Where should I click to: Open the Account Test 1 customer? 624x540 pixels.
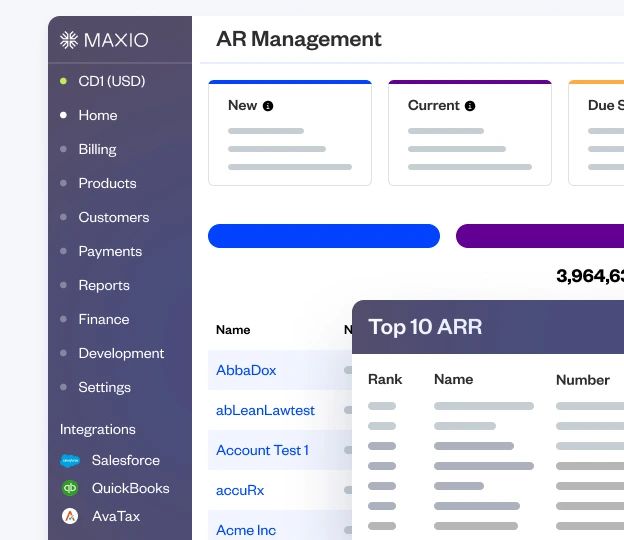pyautogui.click(x=262, y=450)
